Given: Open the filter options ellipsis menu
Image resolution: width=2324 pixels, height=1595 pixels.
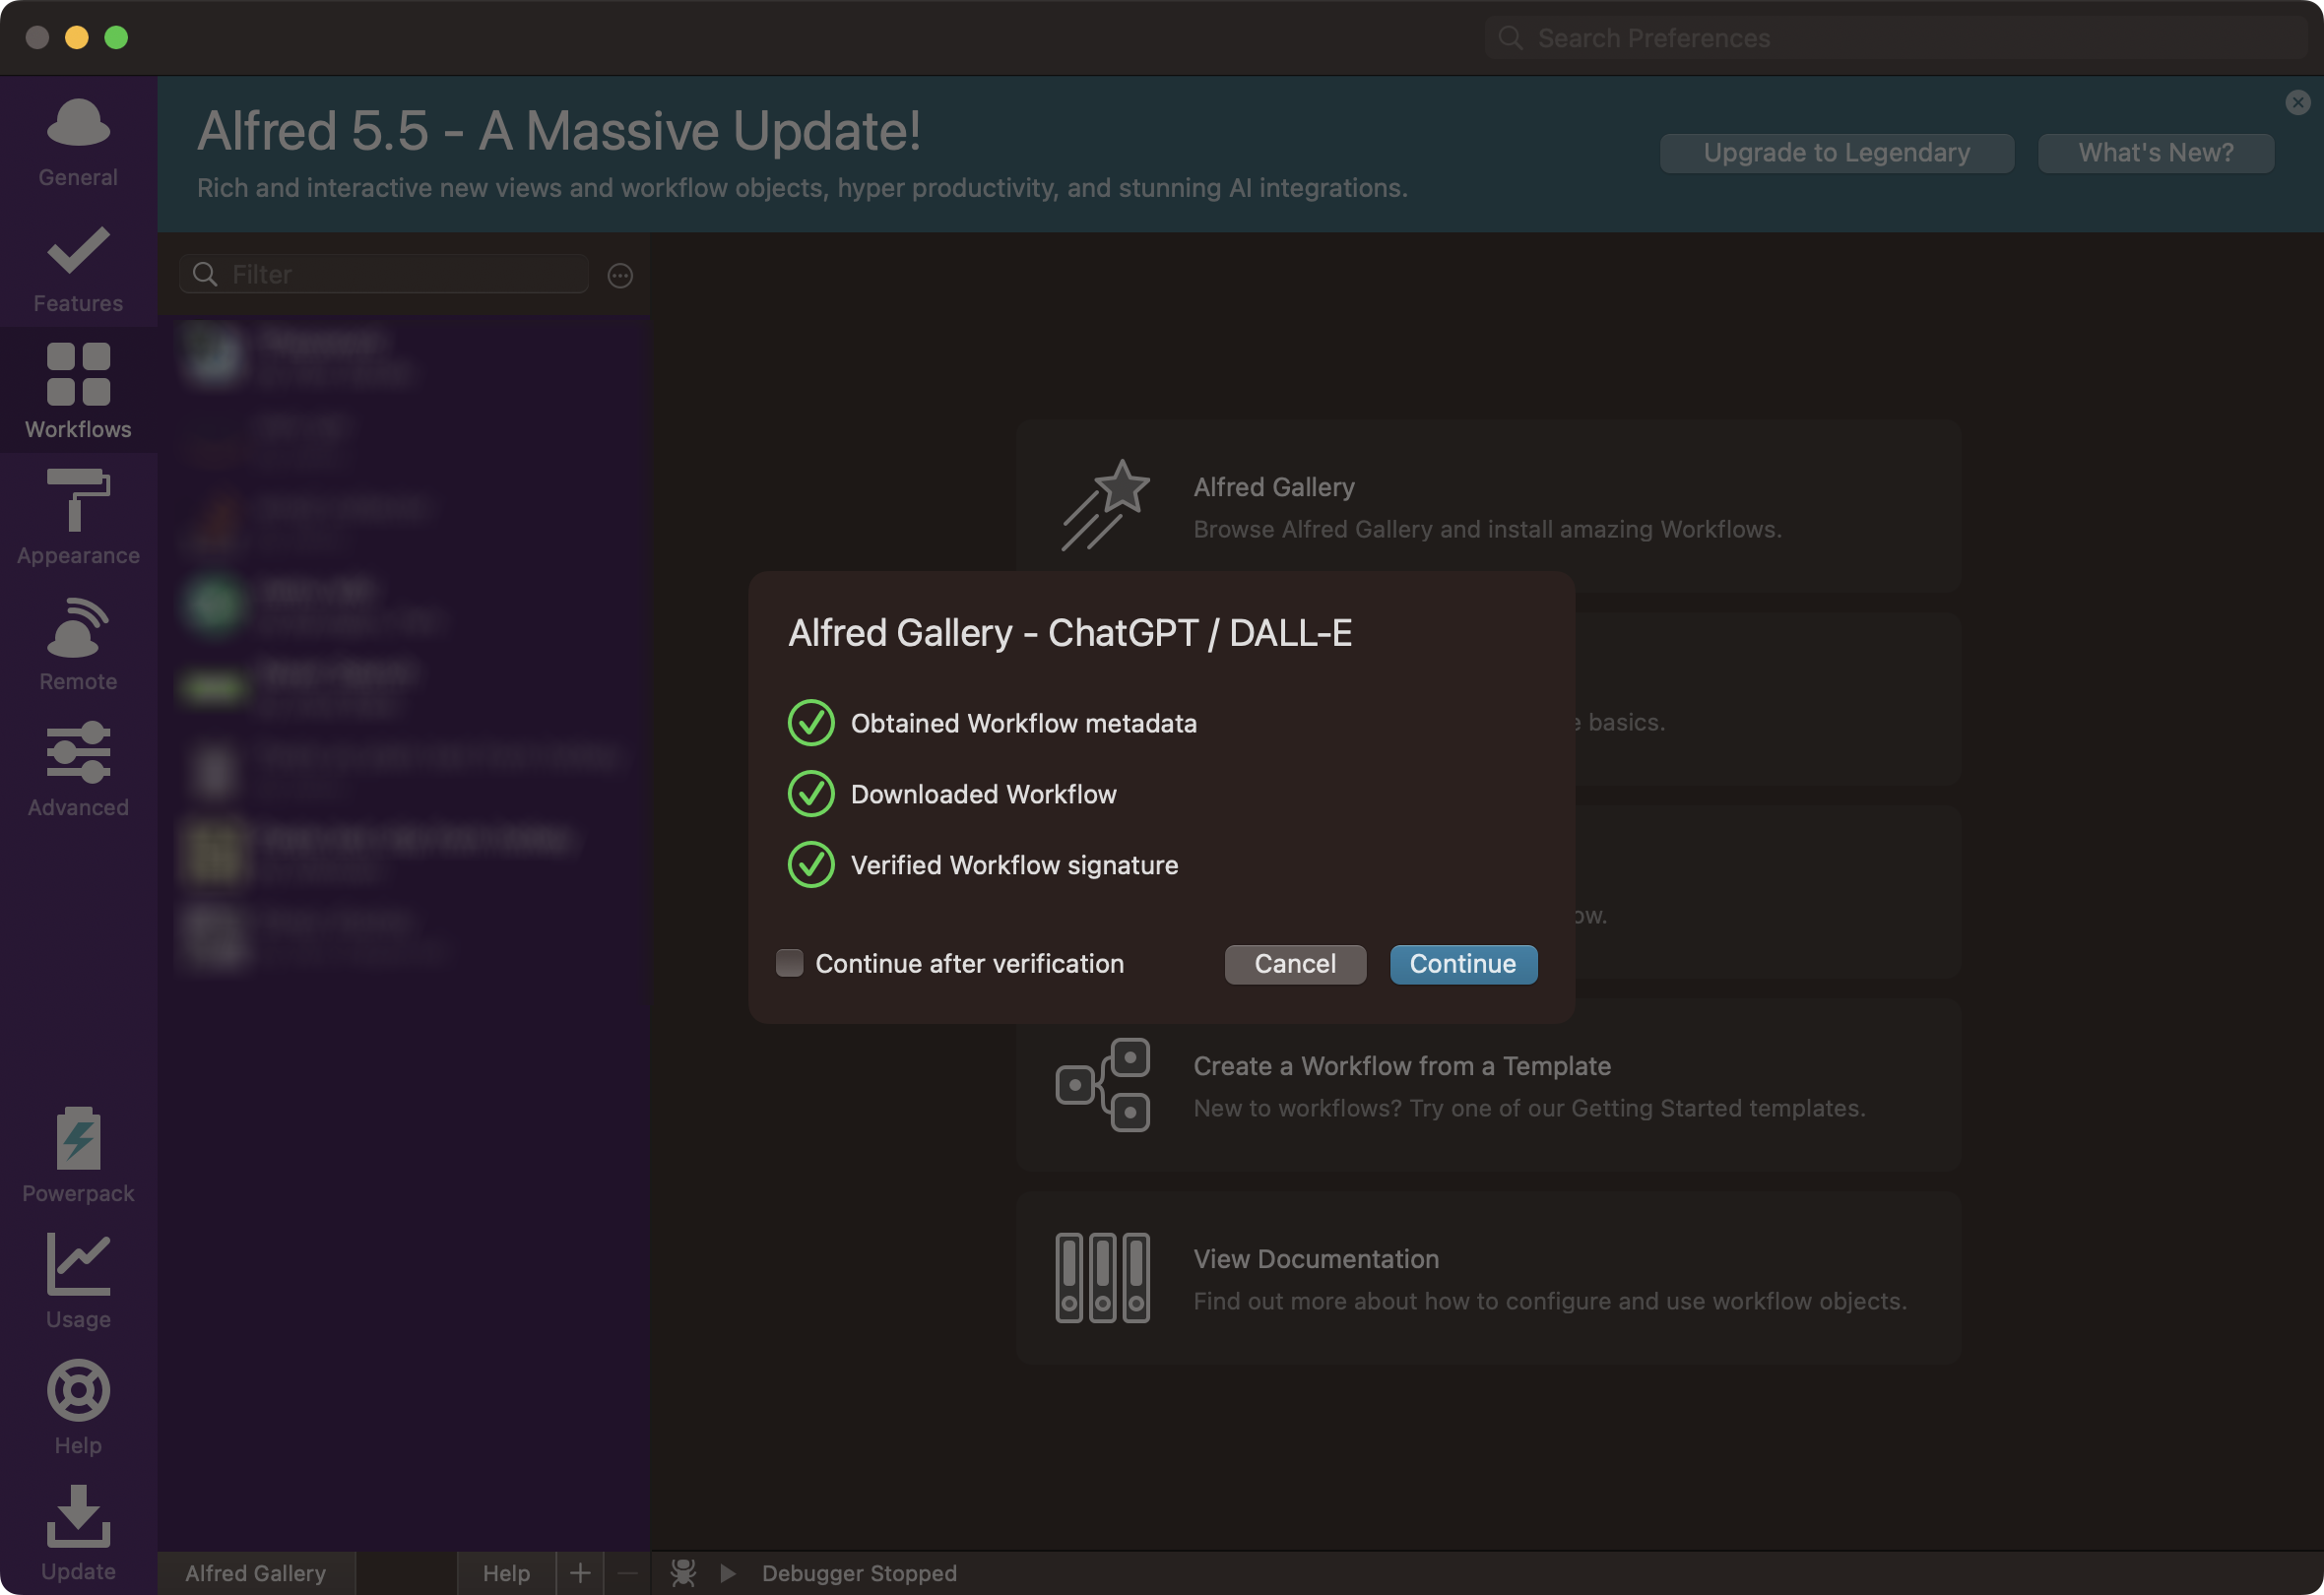Looking at the screenshot, I should coord(620,275).
